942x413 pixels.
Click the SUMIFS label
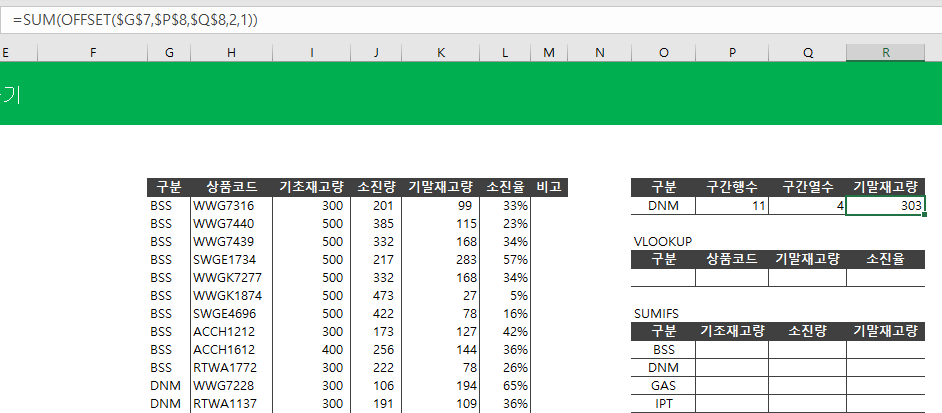(x=657, y=314)
